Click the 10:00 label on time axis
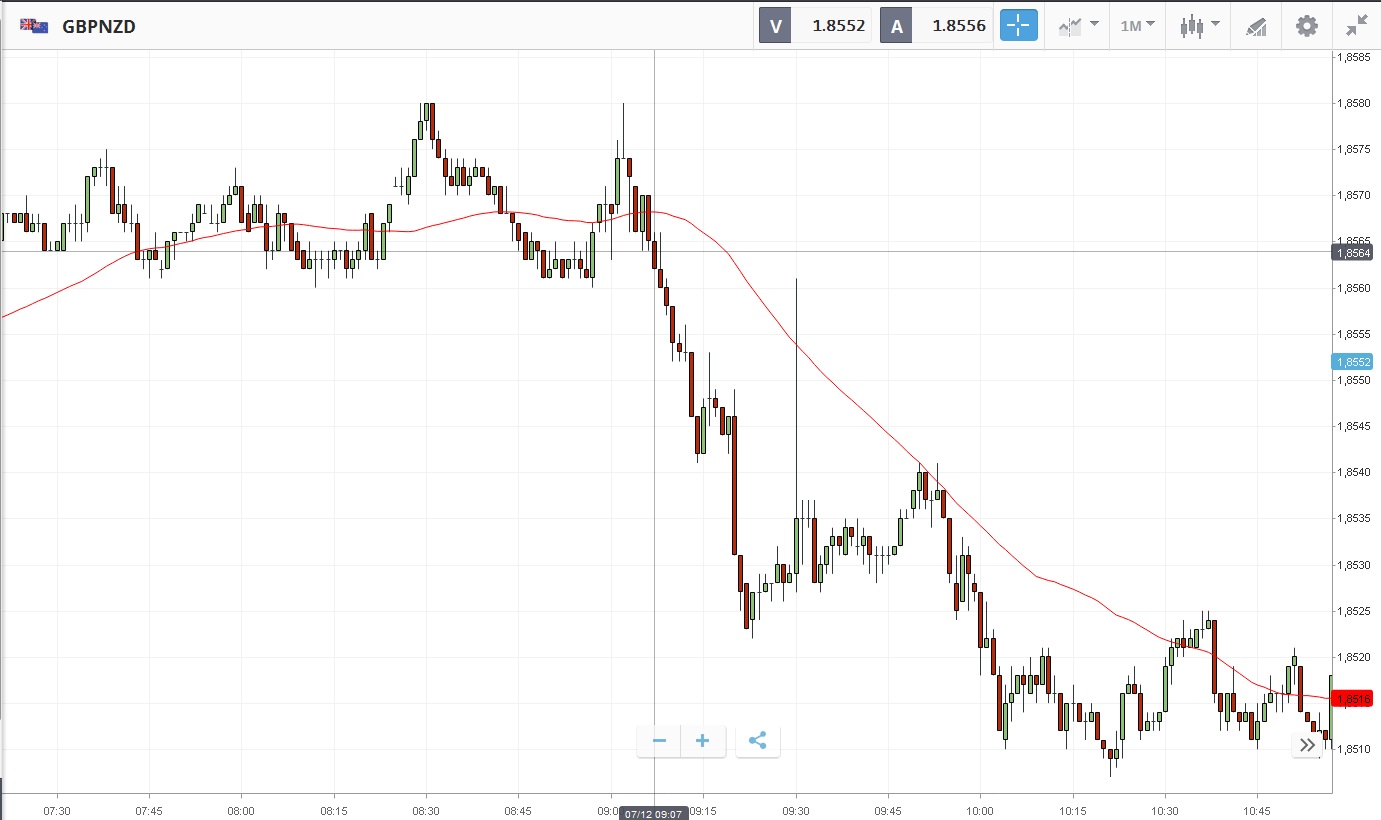1381x820 pixels. [980, 810]
